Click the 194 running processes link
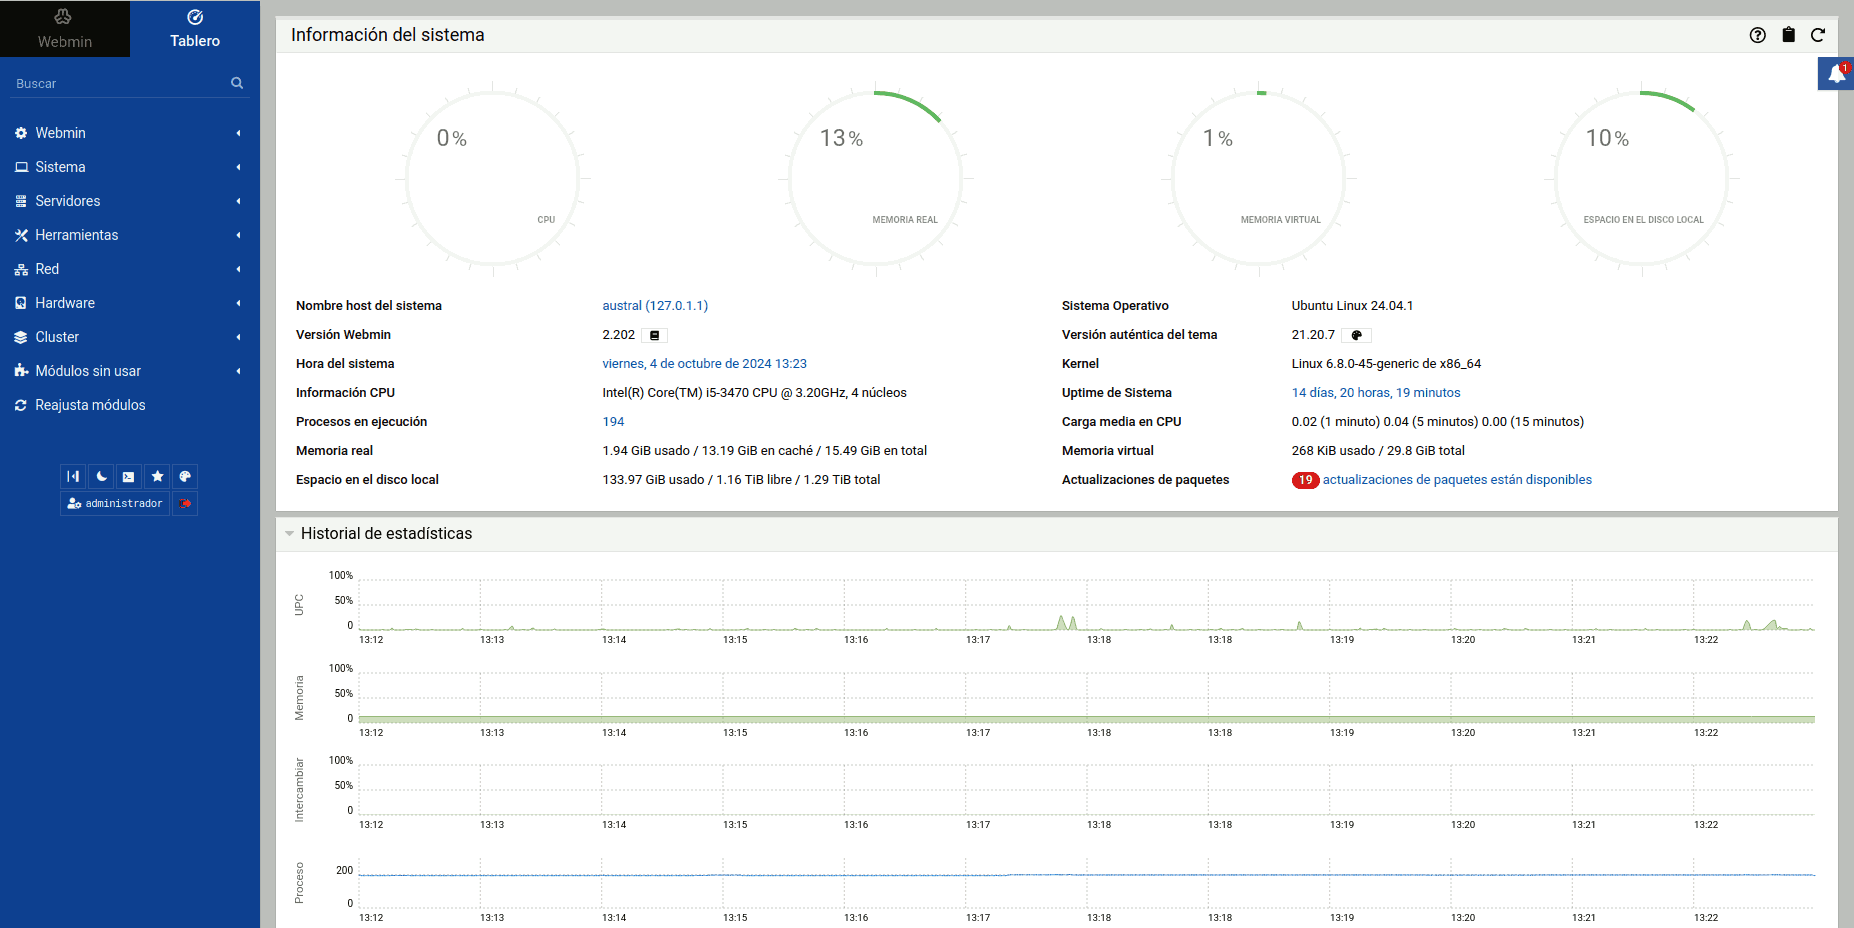 [613, 422]
